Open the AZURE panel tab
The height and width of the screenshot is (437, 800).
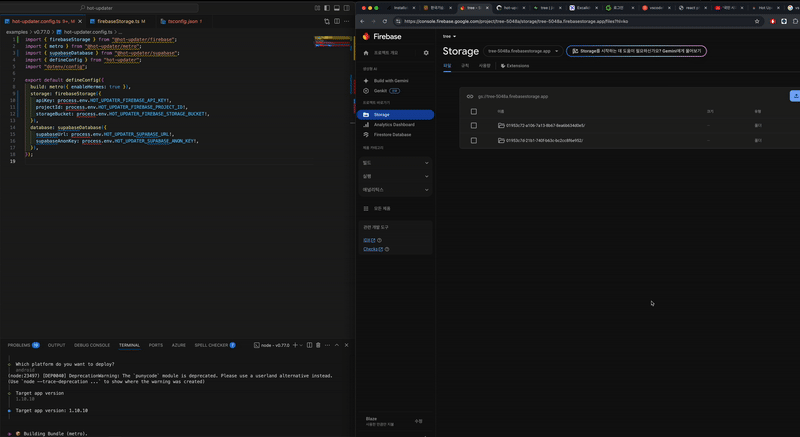pos(179,345)
